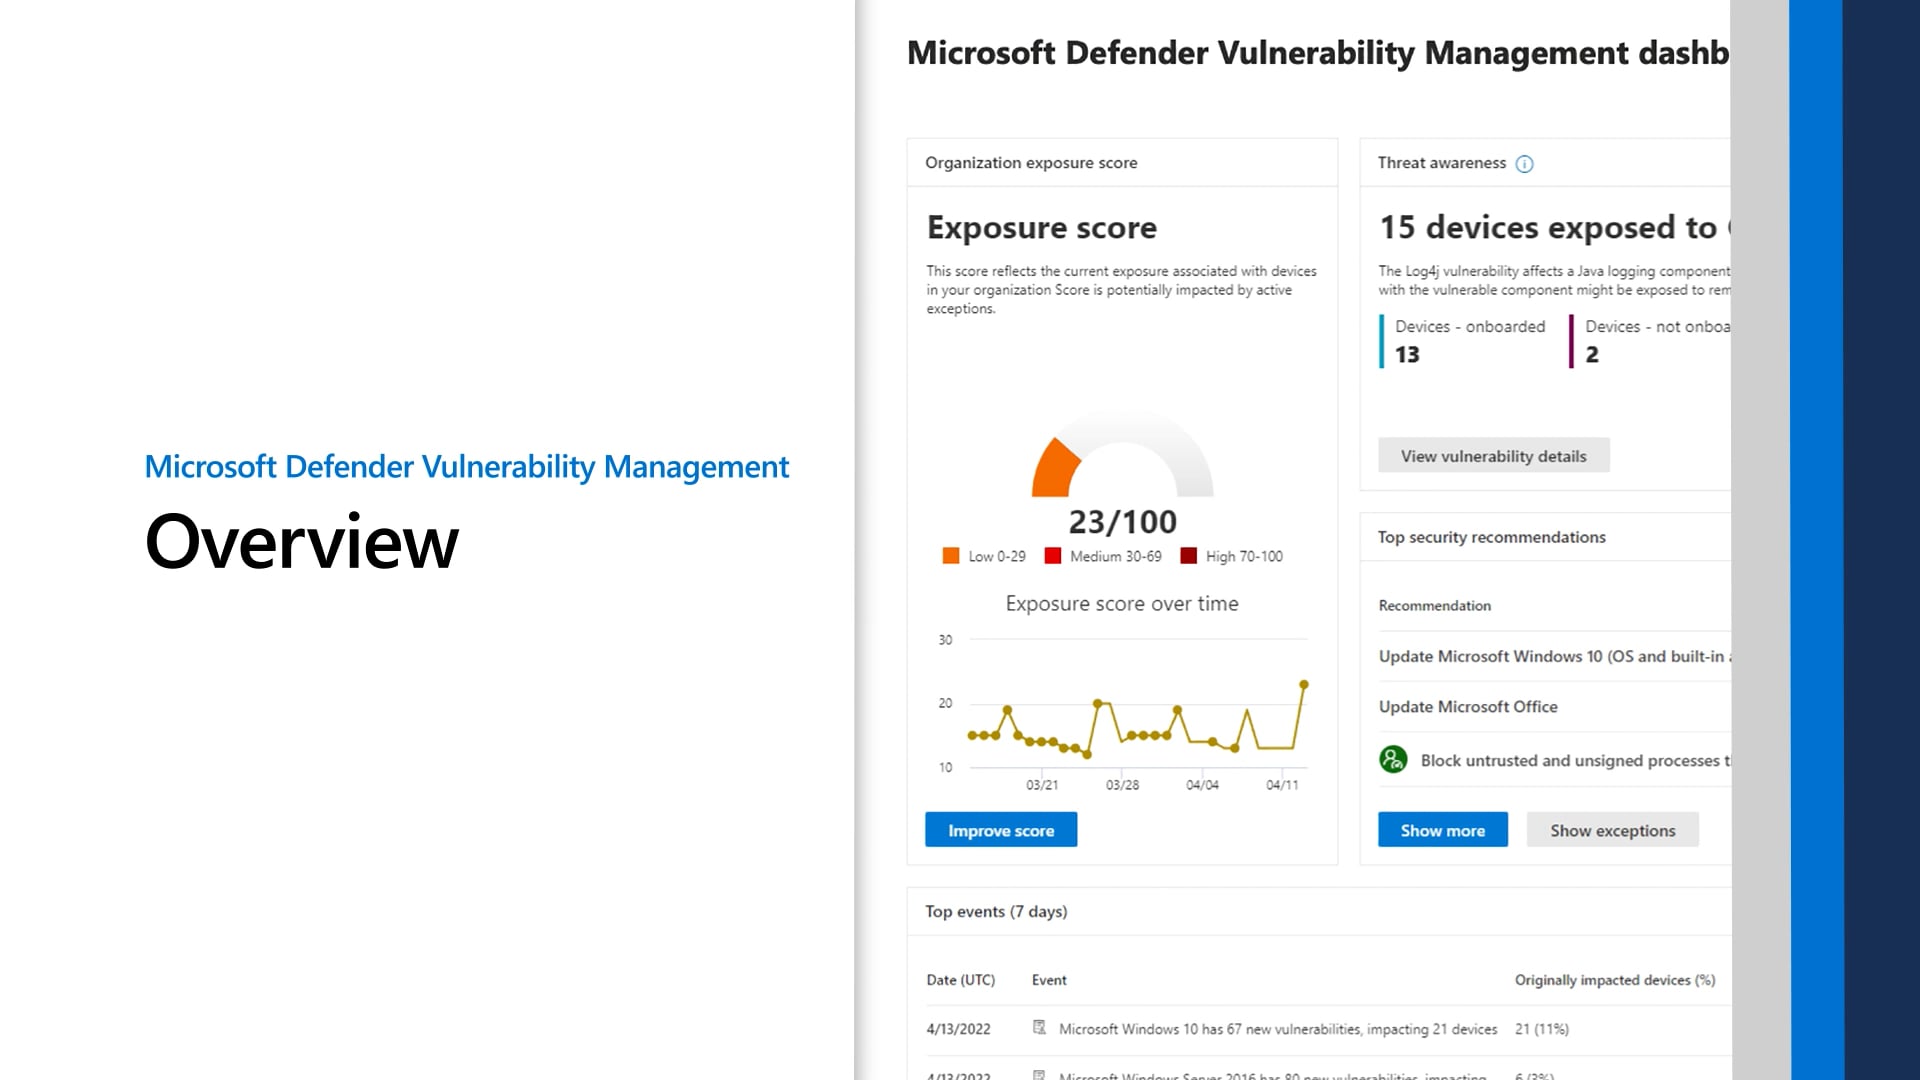Open Show exceptions
Screen dimensions: 1920x1080
click(1612, 830)
